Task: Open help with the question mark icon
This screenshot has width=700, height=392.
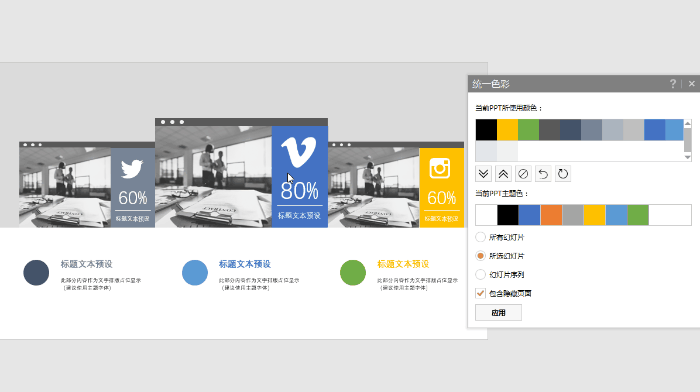Action: 673,83
